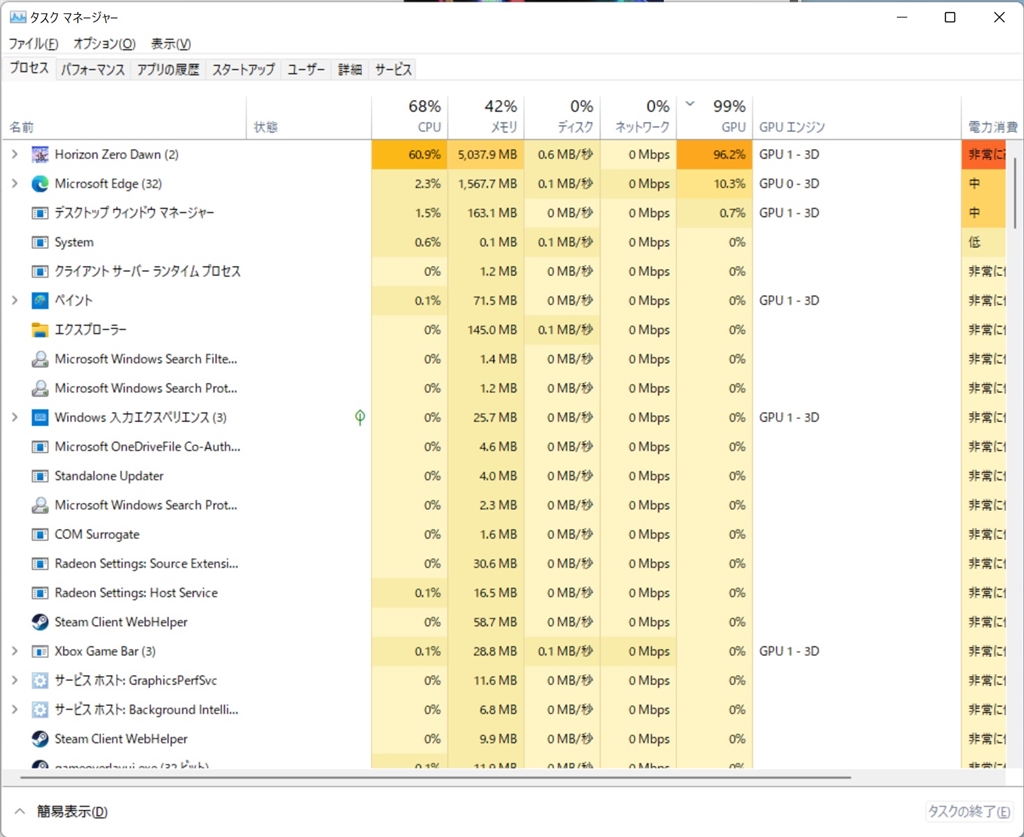
Task: Switch to the スタートアップ tab
Action: click(x=243, y=70)
